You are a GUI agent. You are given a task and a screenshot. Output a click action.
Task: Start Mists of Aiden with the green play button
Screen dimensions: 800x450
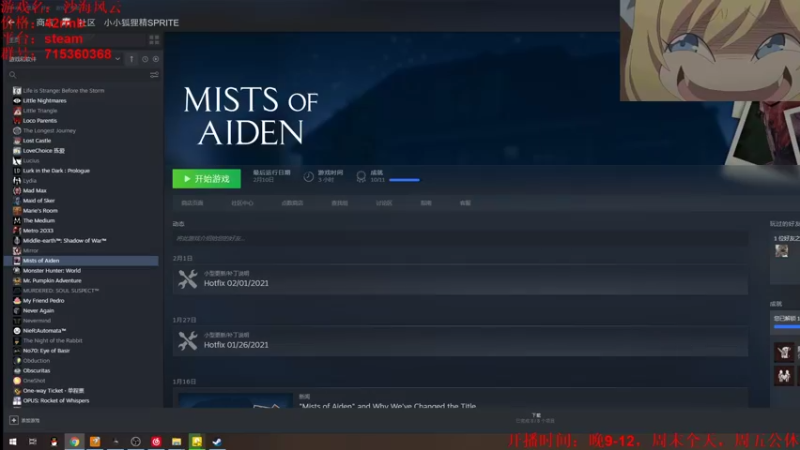pyautogui.click(x=206, y=179)
